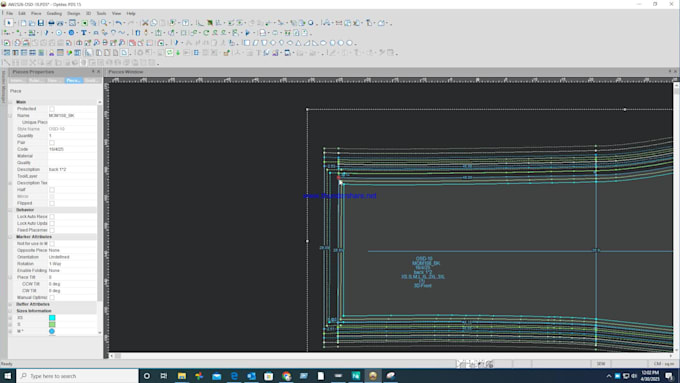Screen dimensions: 680x383
Task: Toggle the Protected checkbox
Action: [52, 109]
